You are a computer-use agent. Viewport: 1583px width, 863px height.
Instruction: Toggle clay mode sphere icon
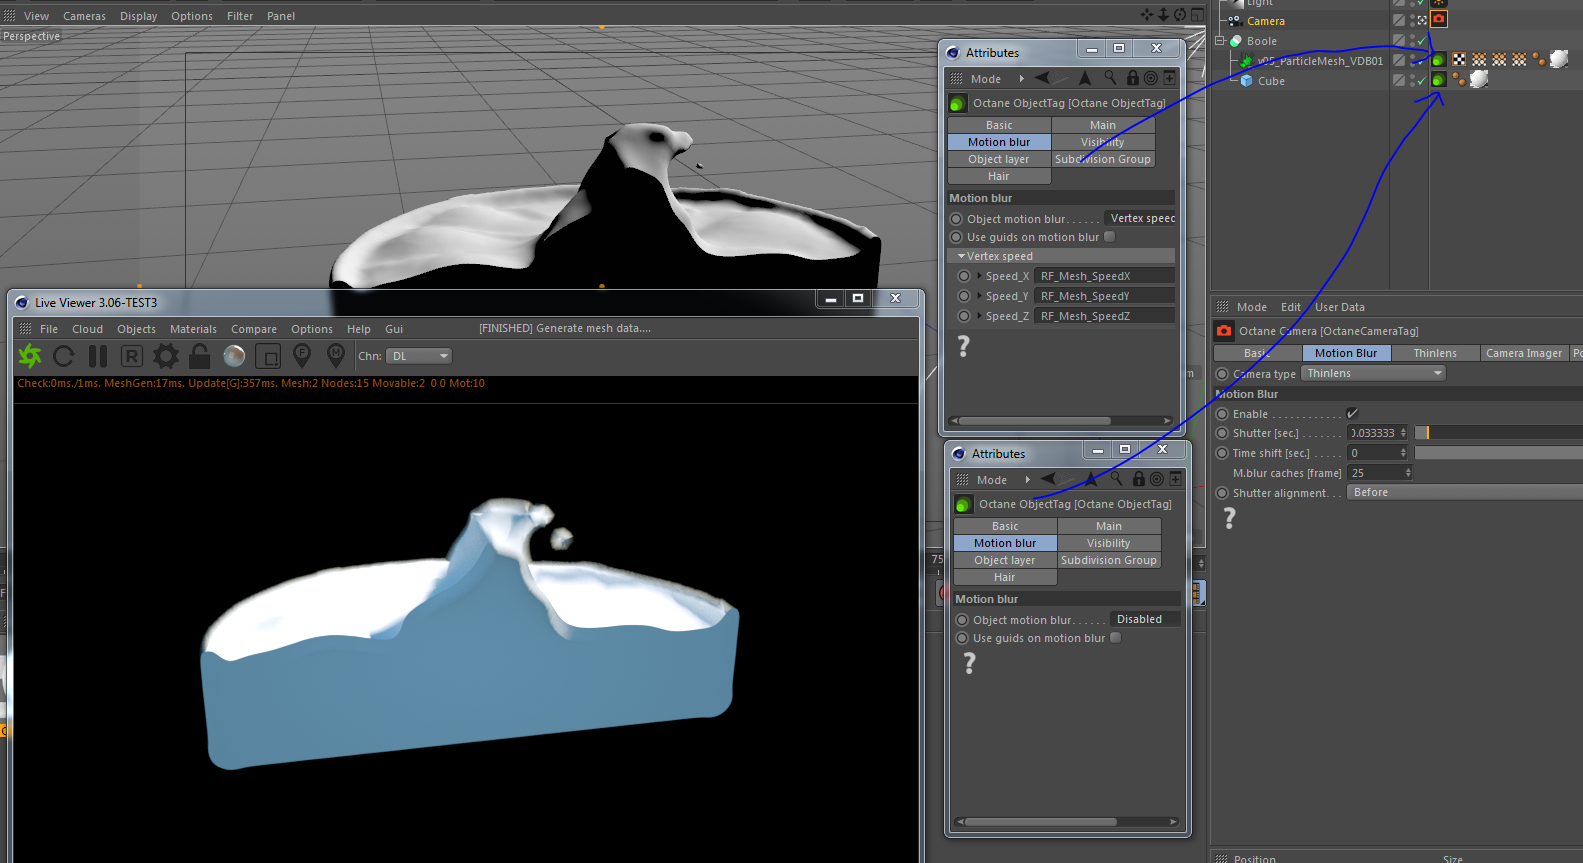234,356
